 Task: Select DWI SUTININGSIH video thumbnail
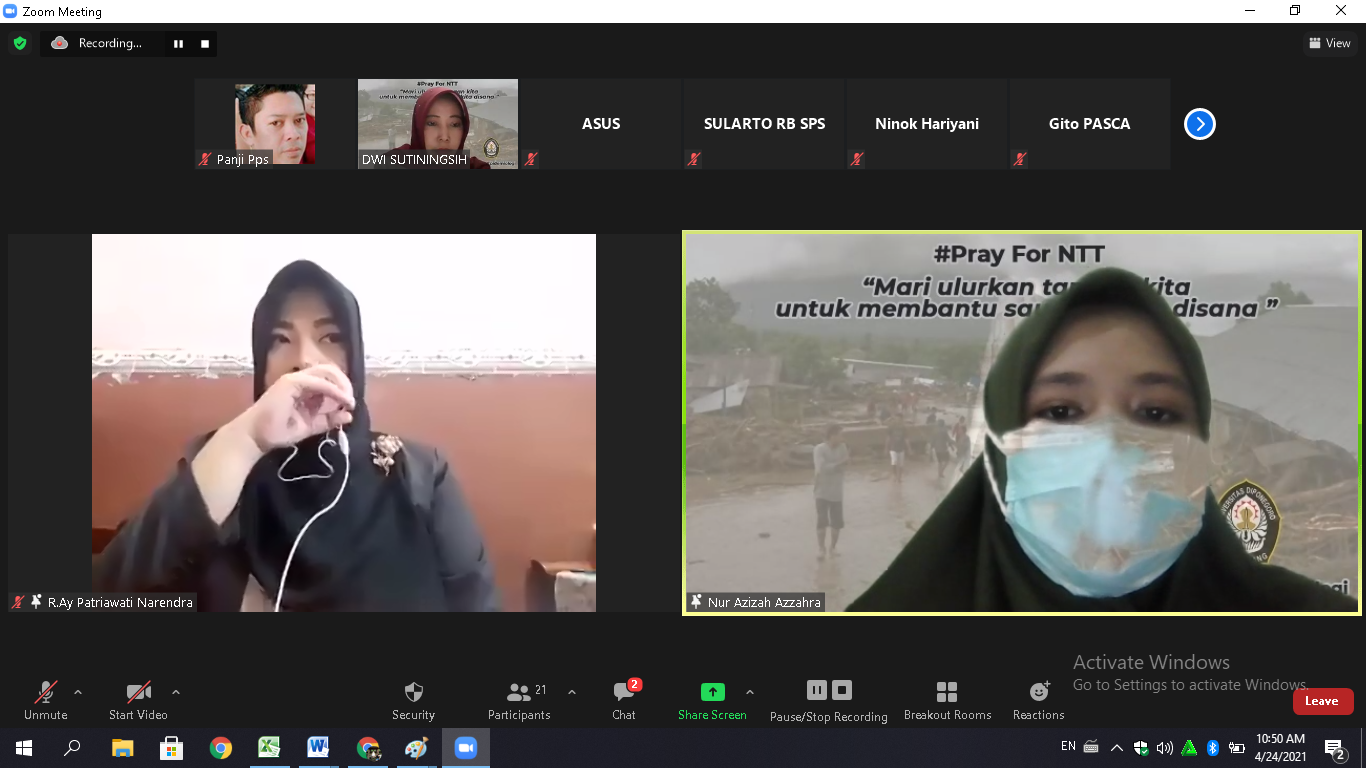tap(438, 124)
